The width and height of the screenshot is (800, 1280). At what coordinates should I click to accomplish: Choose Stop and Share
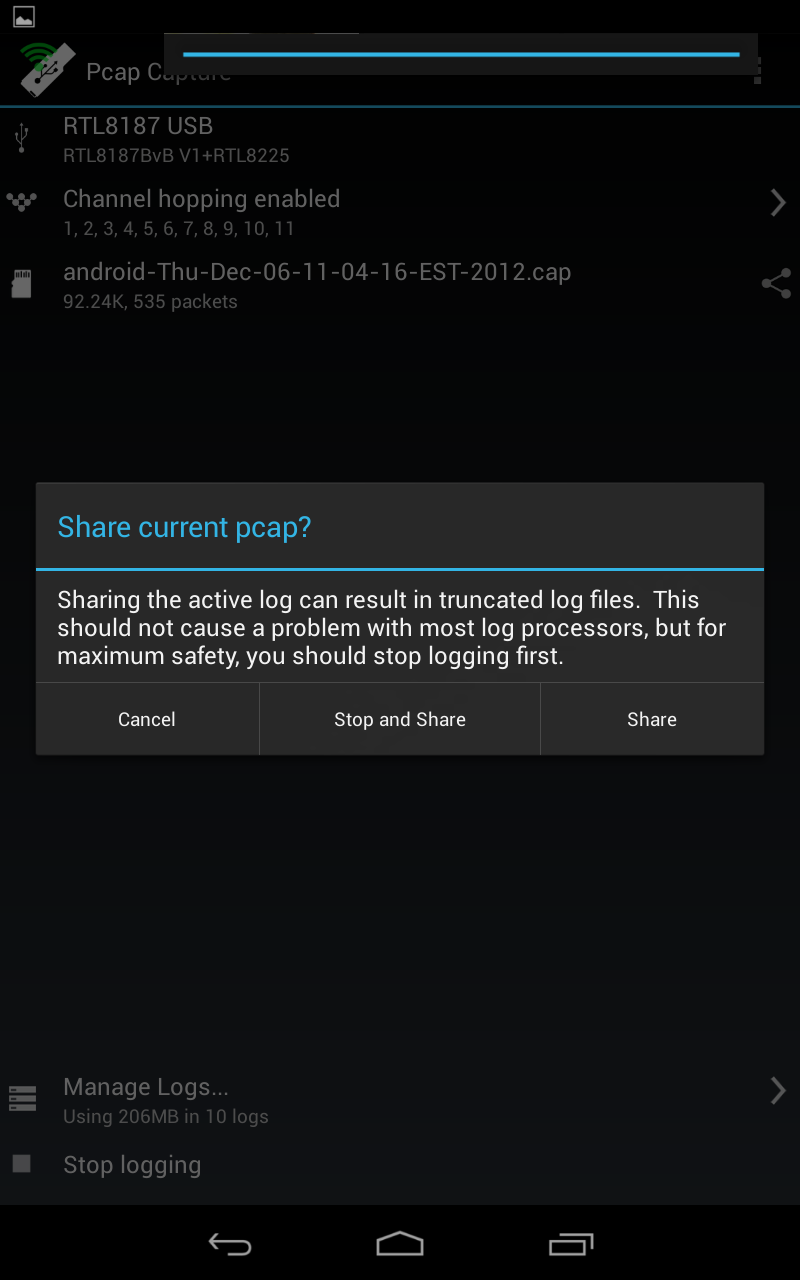[400, 719]
